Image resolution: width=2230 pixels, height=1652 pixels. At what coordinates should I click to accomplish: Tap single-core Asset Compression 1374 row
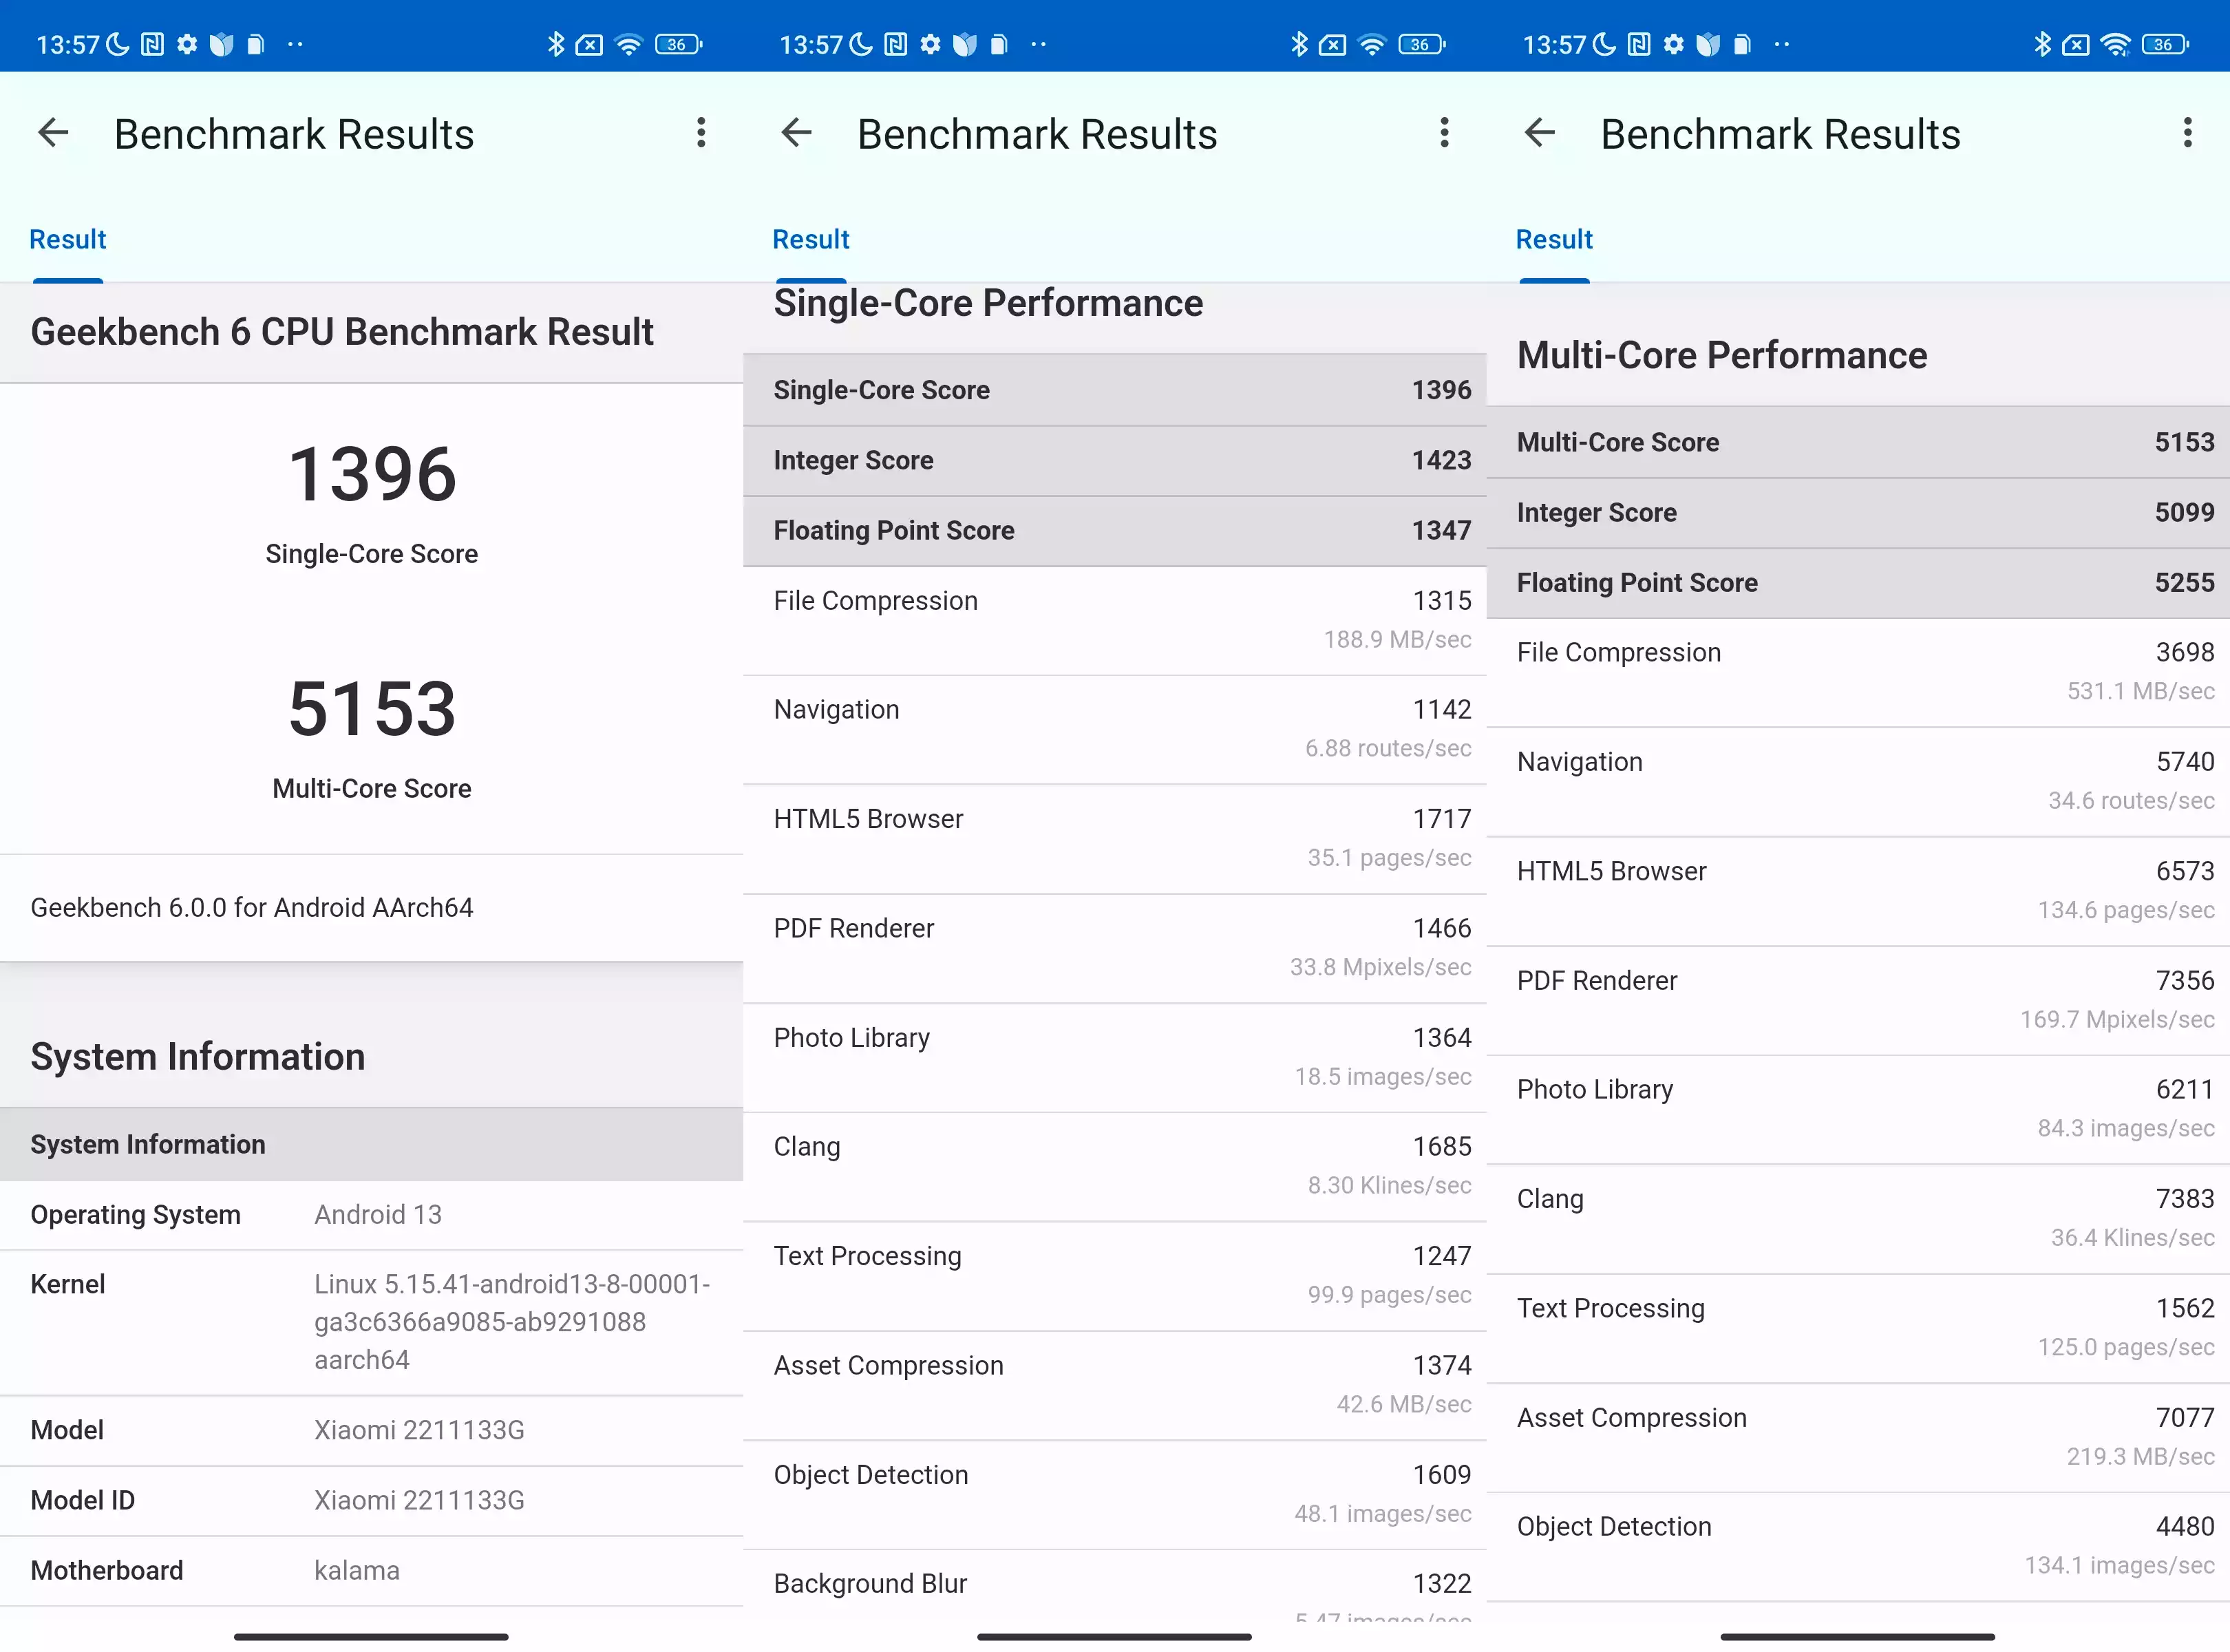(1115, 1386)
